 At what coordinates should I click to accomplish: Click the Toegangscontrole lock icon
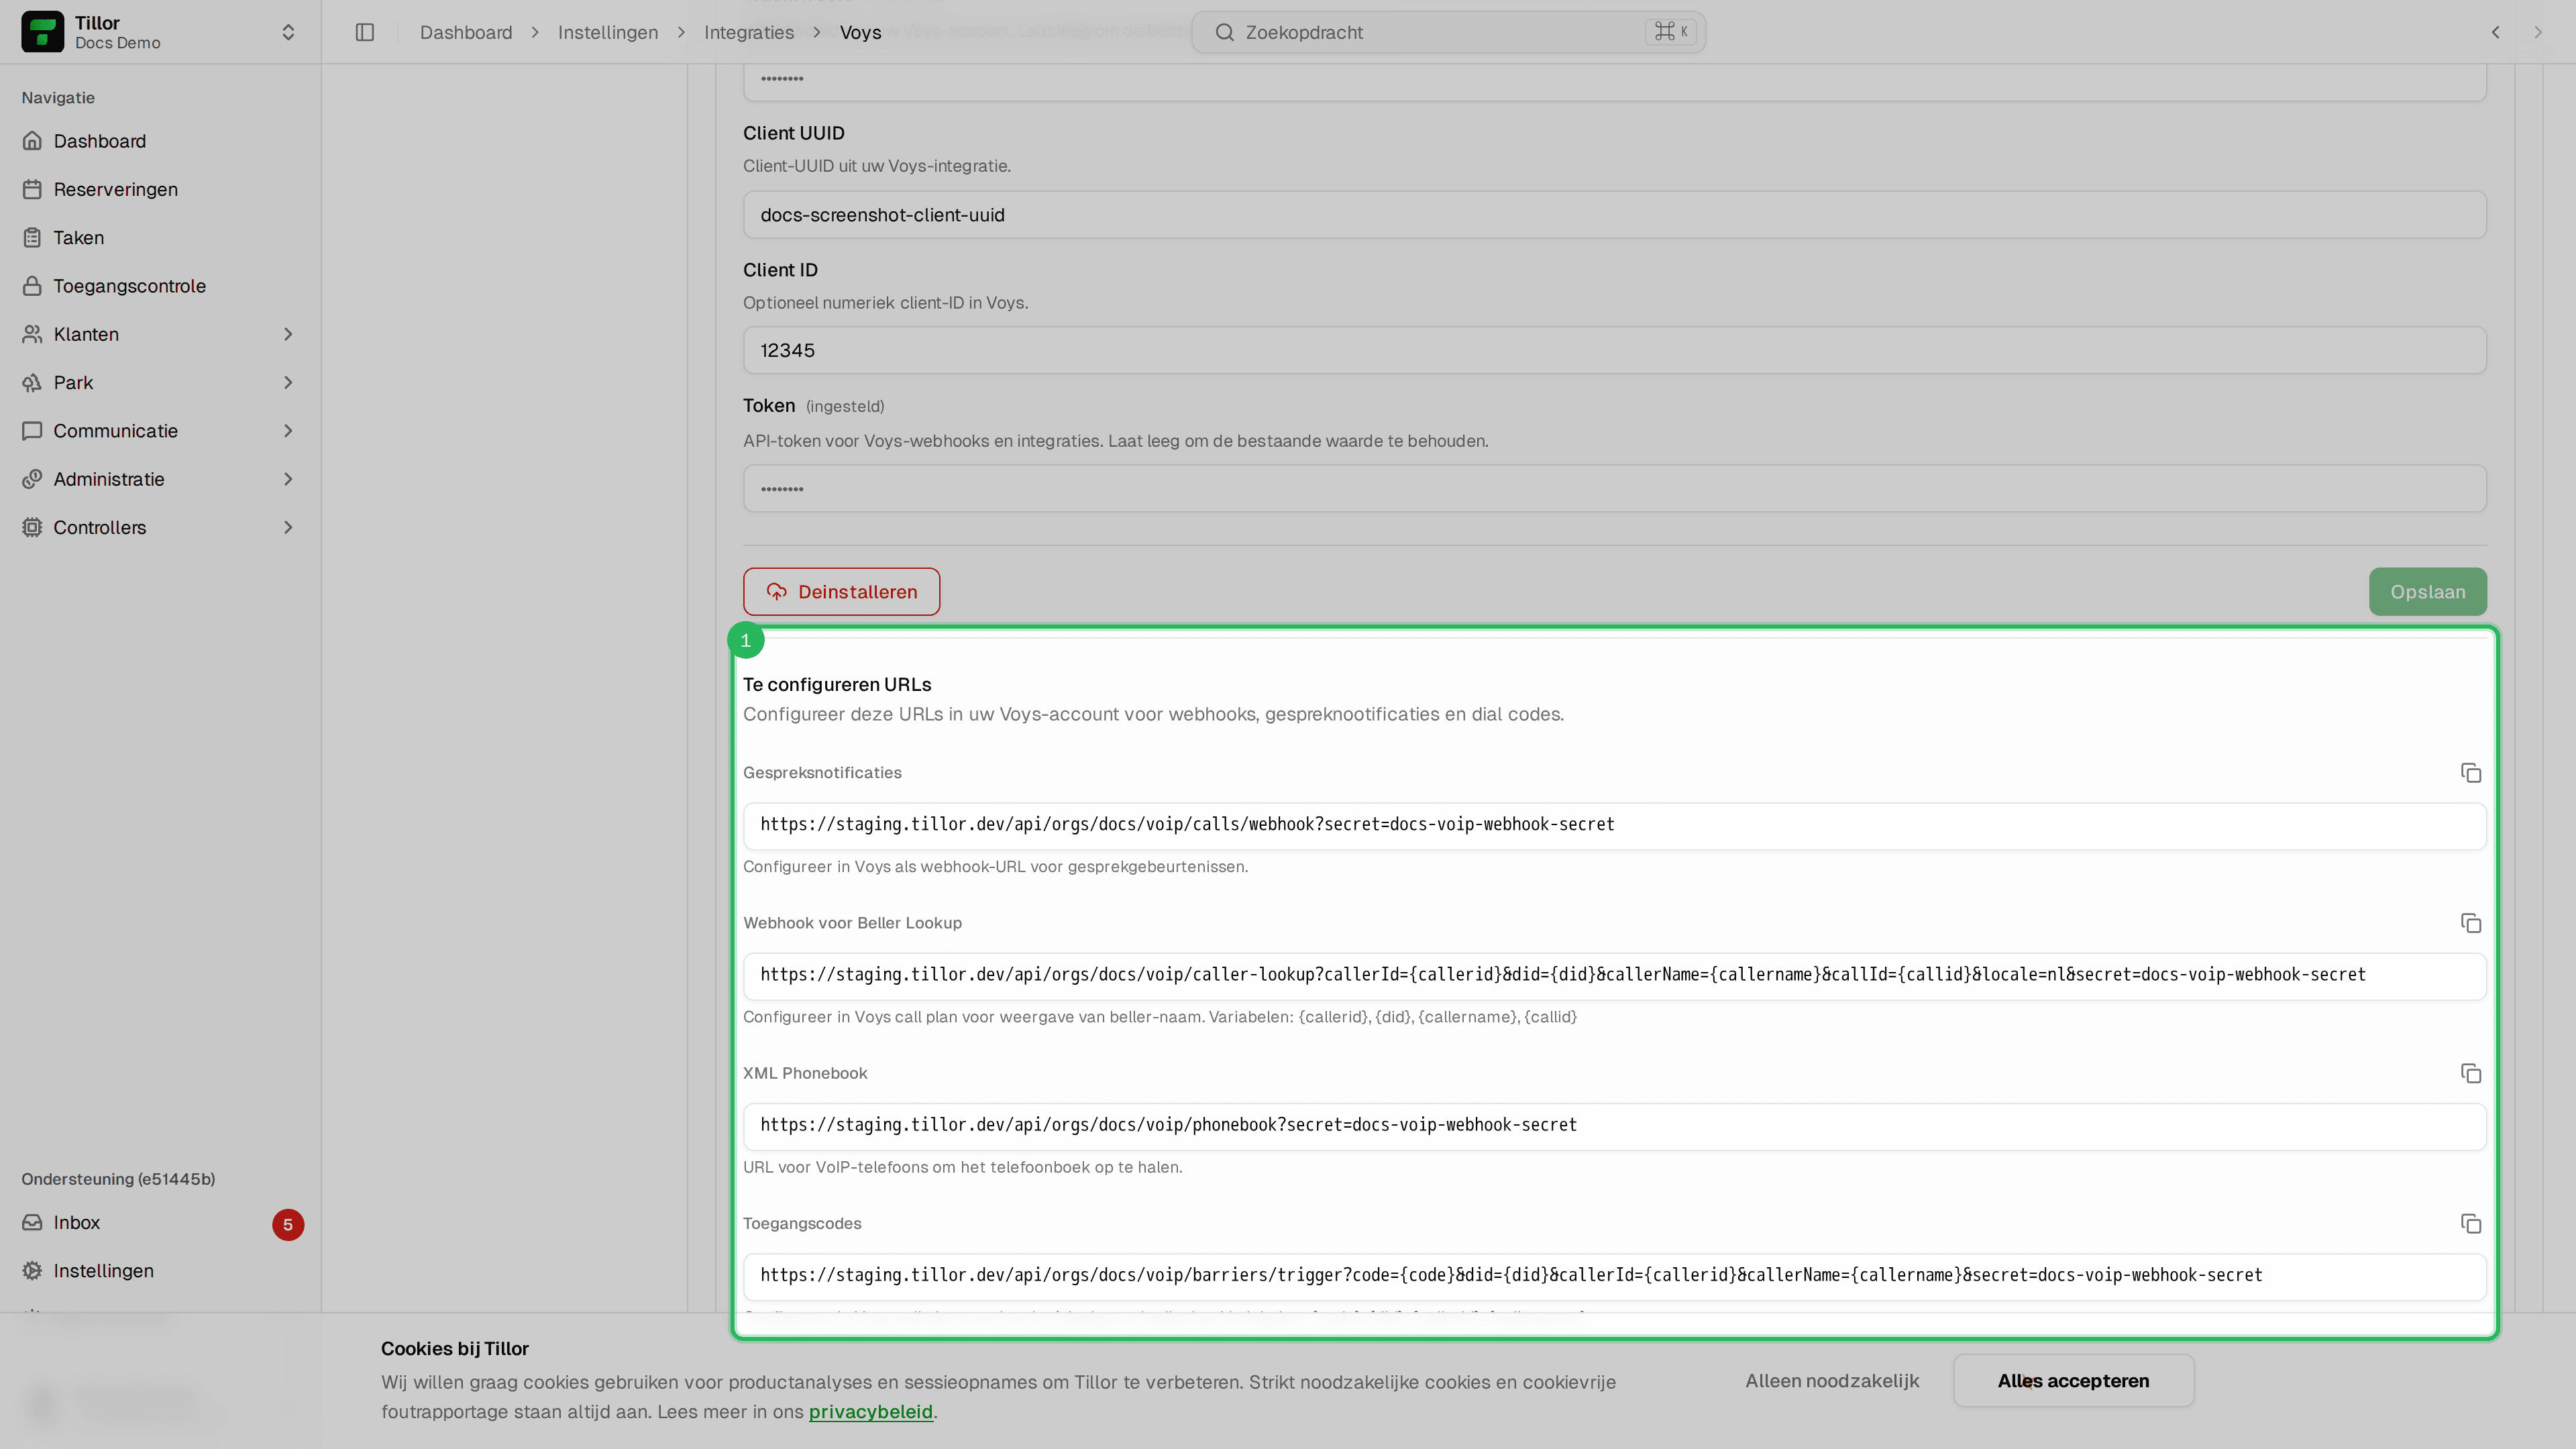click(32, 286)
